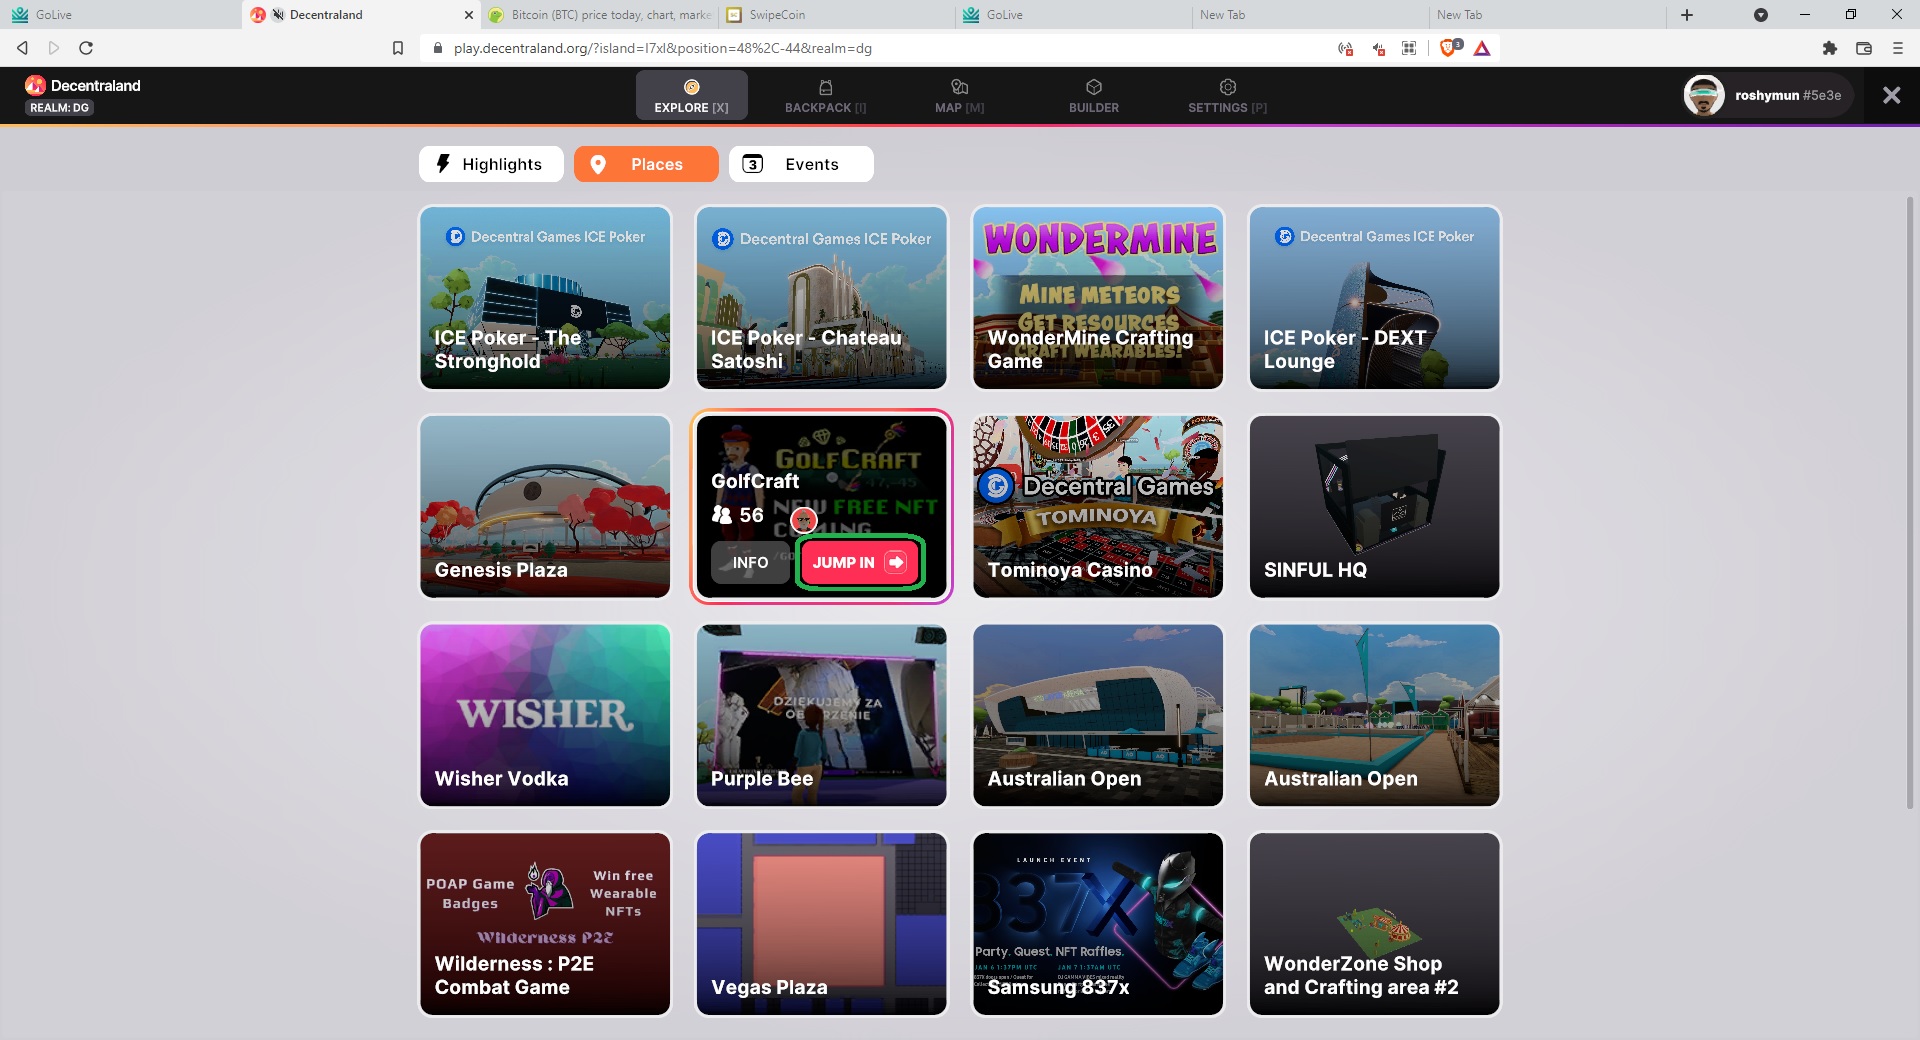The image size is (1920, 1040).
Task: Open the Settings tab
Action: pos(1227,96)
